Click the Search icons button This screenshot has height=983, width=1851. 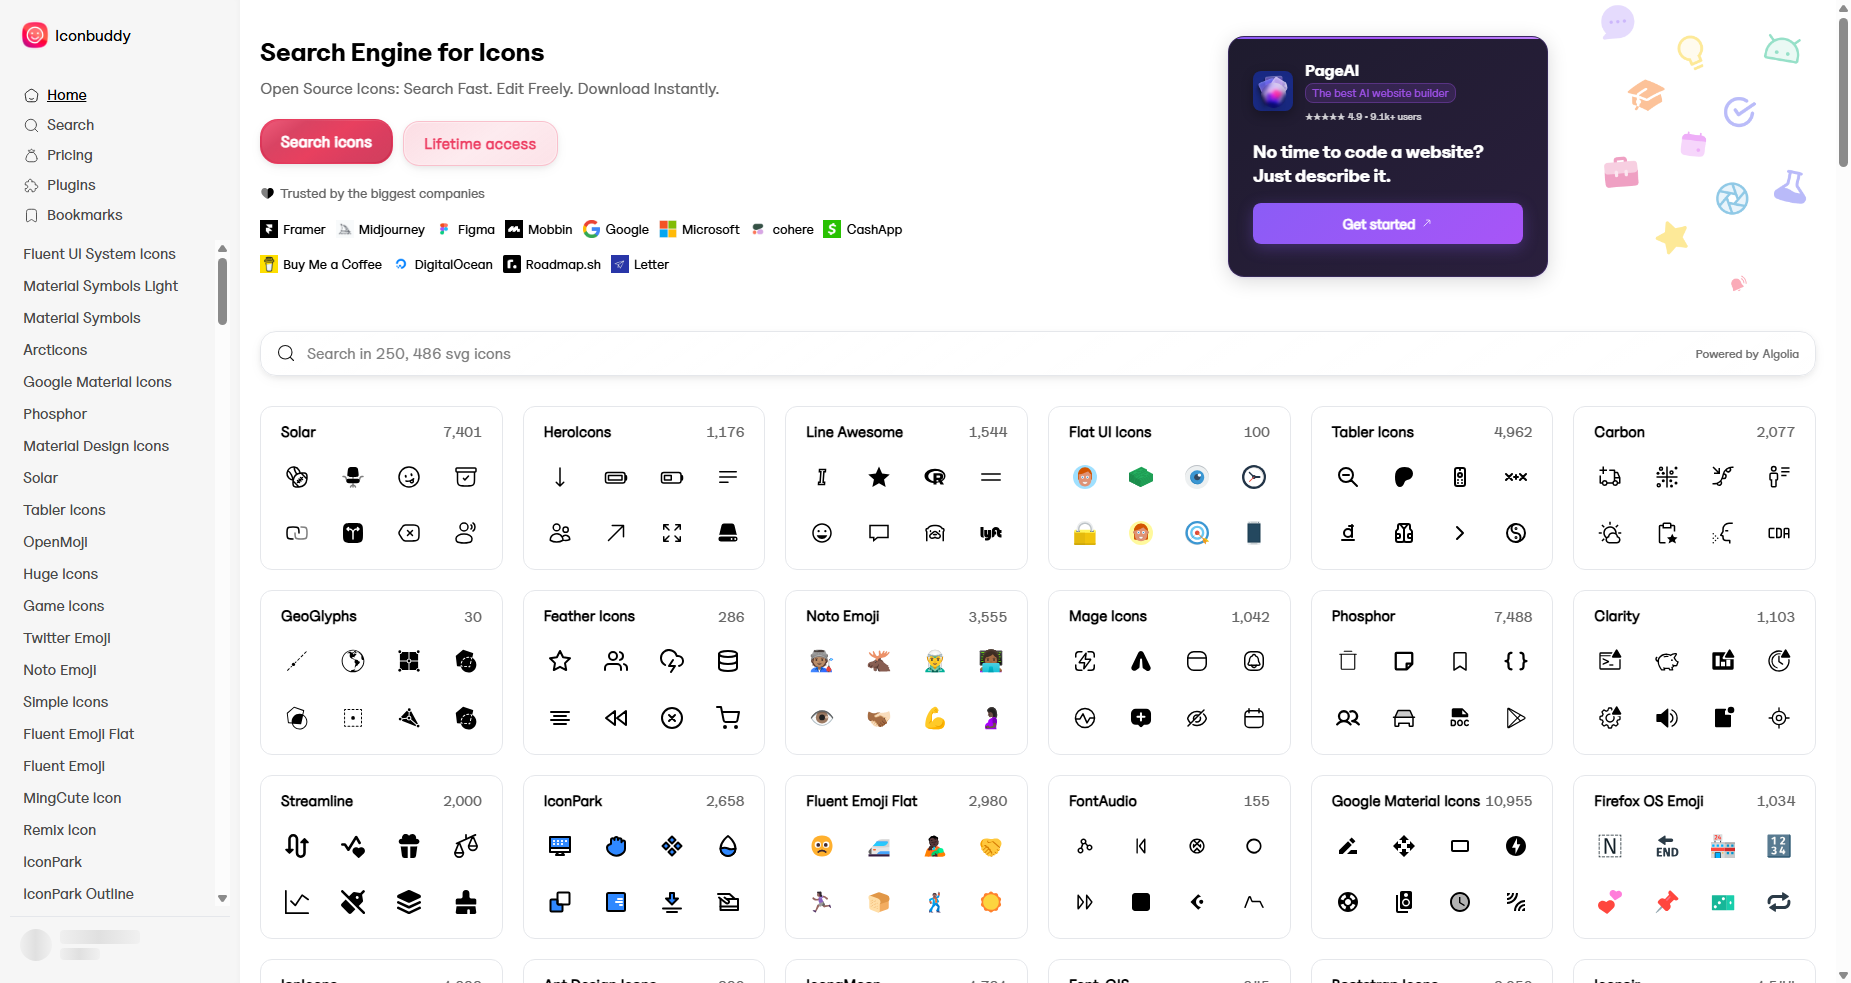coord(326,142)
